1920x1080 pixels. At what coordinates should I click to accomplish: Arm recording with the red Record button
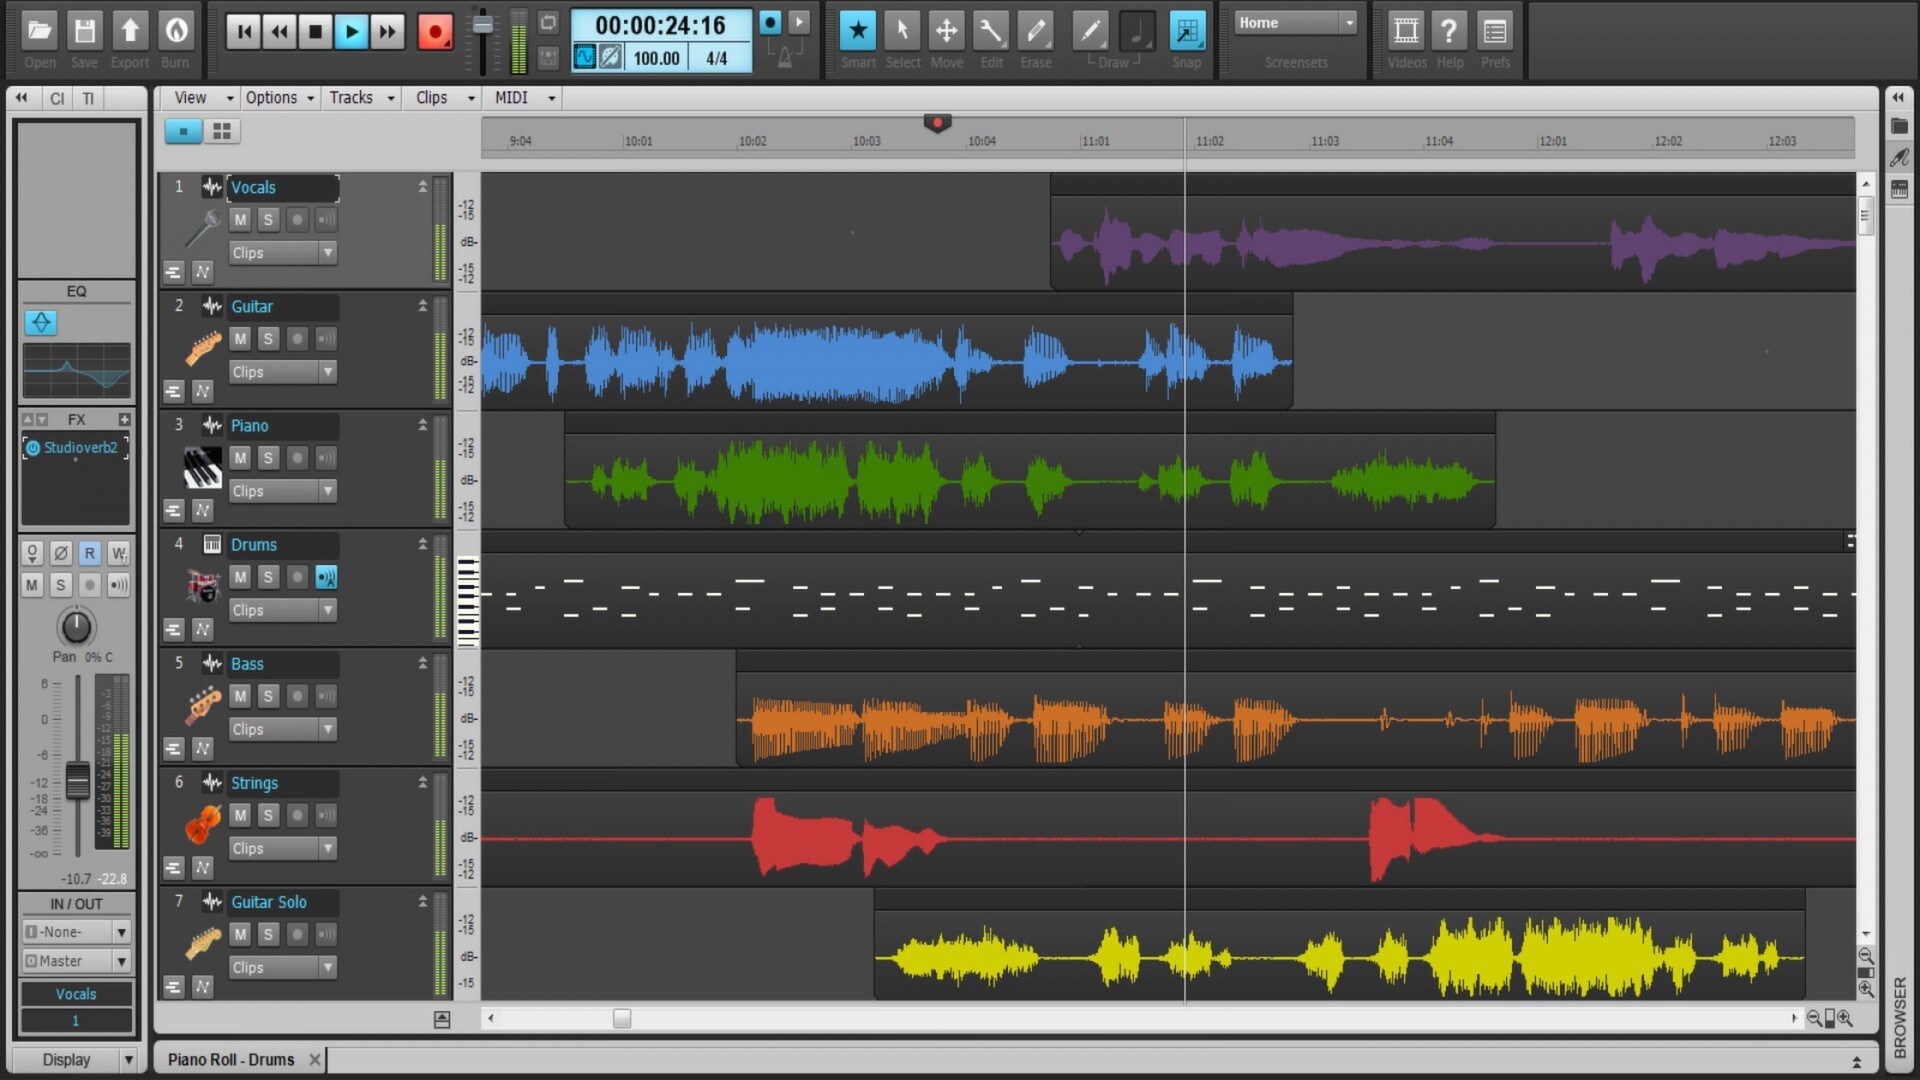coord(435,32)
